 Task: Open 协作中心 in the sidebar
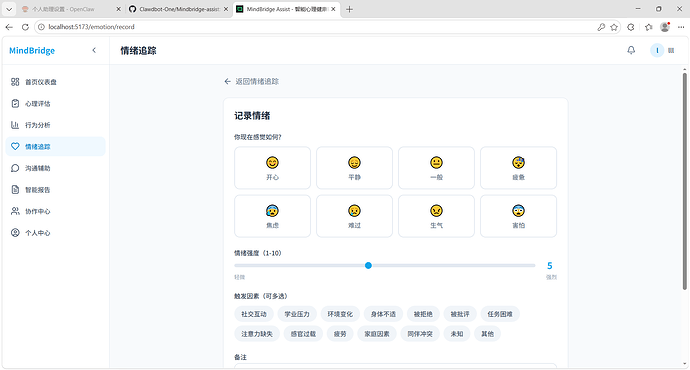click(55, 211)
